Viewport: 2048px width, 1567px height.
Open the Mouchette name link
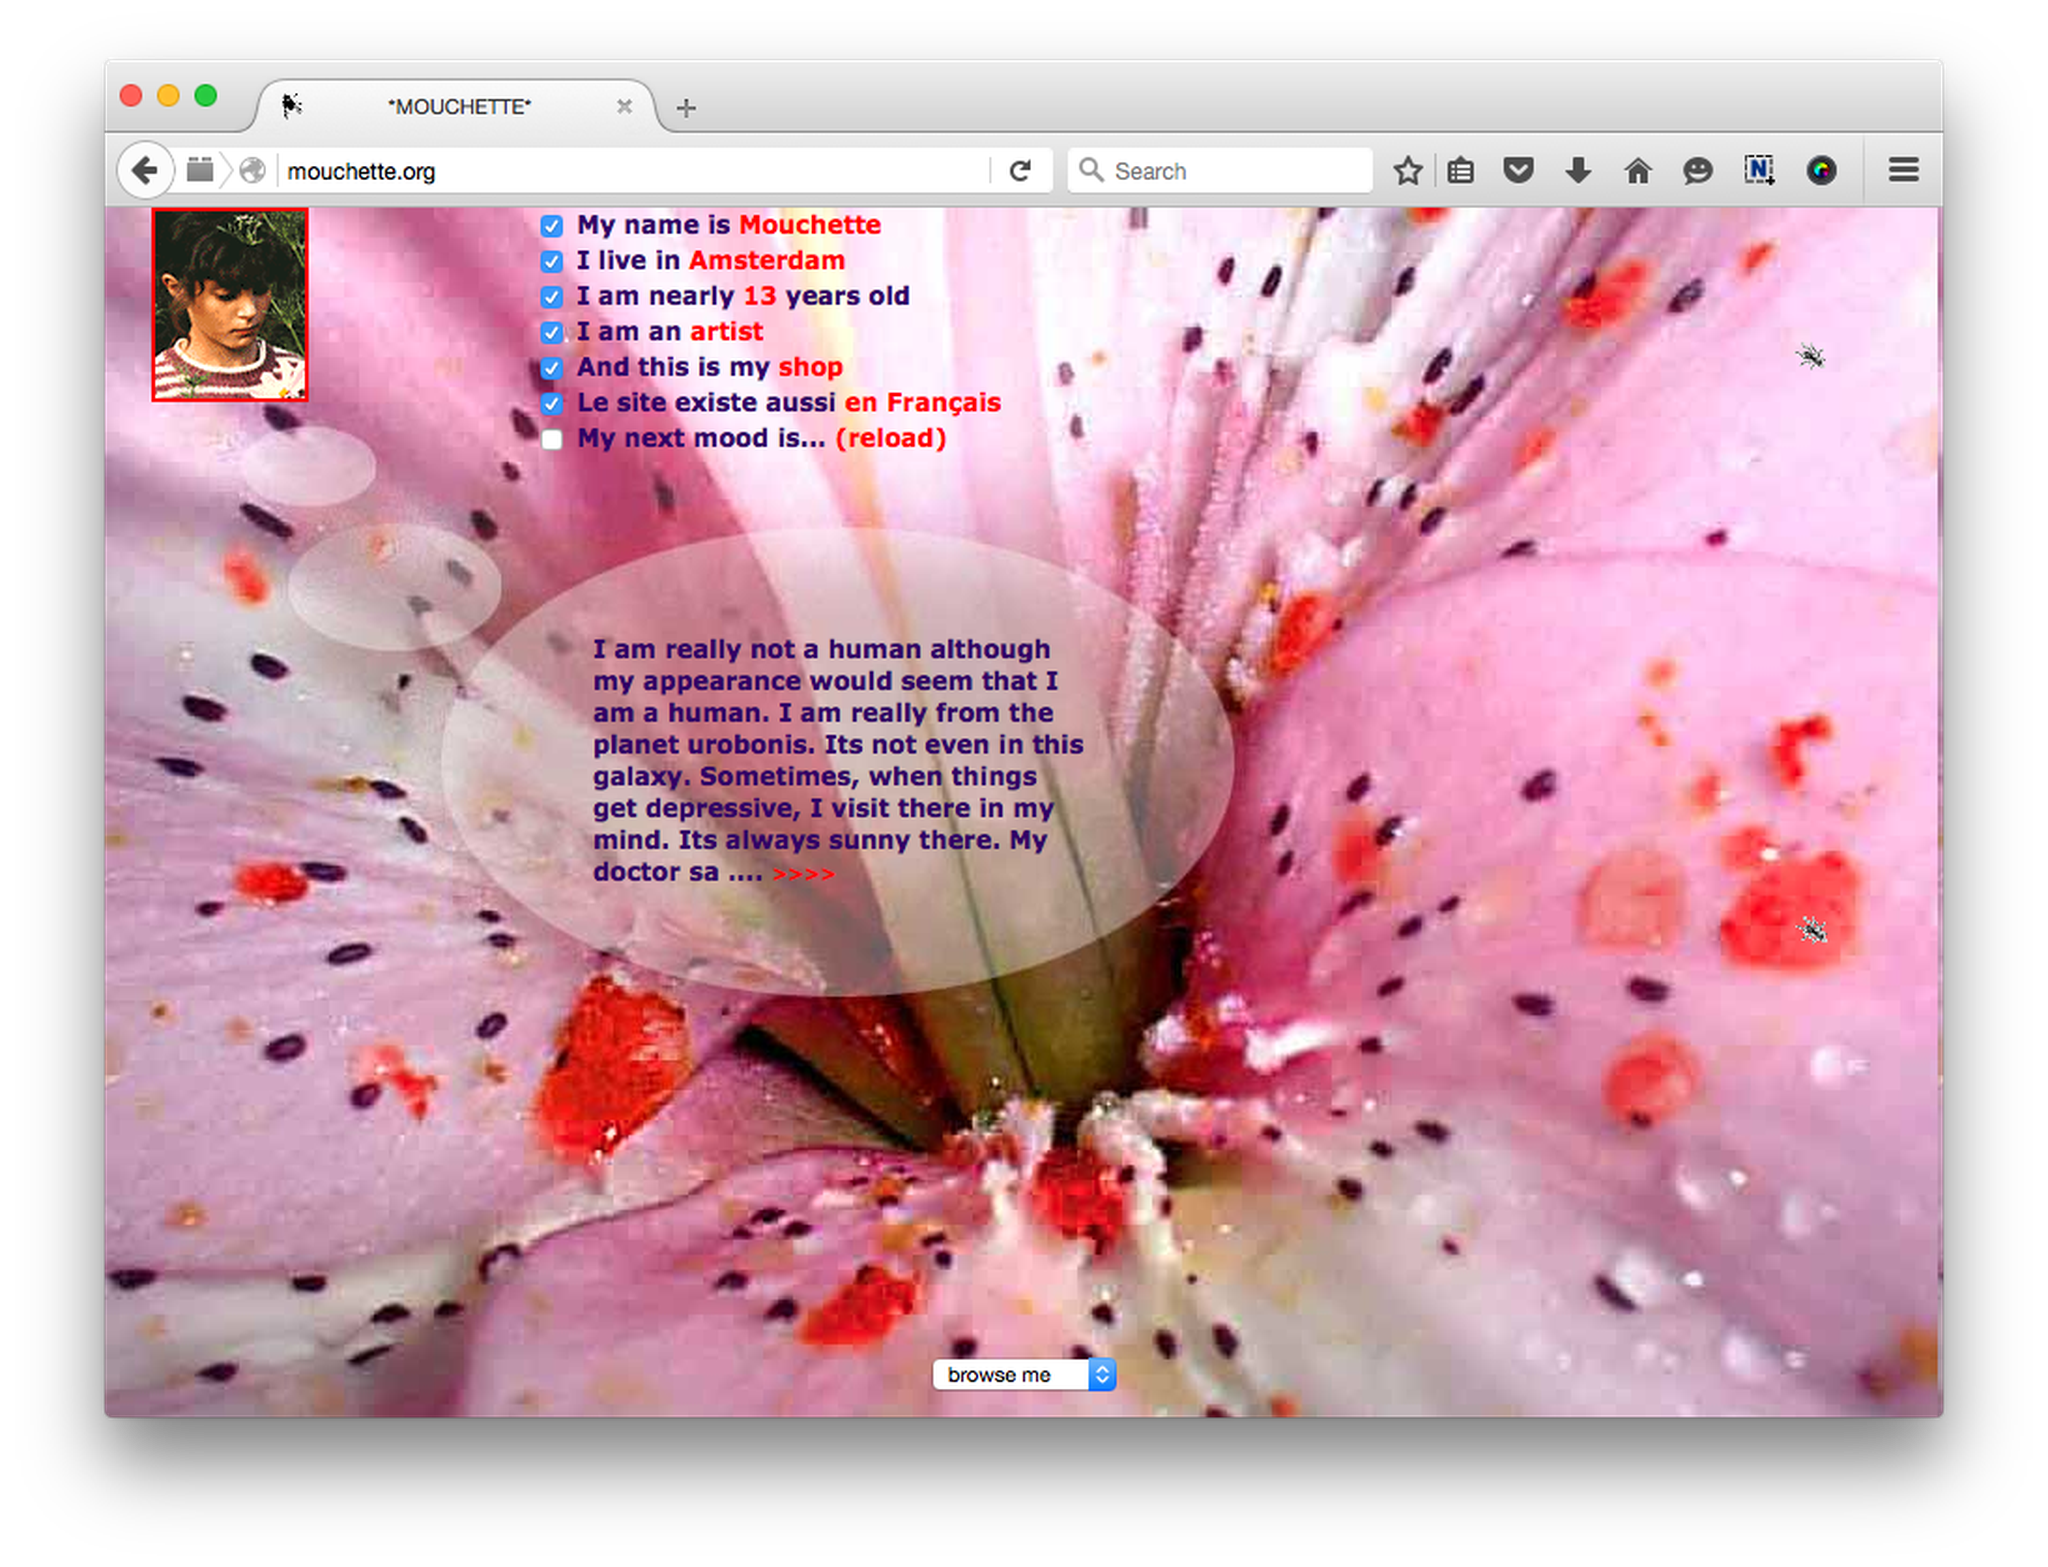click(x=810, y=225)
